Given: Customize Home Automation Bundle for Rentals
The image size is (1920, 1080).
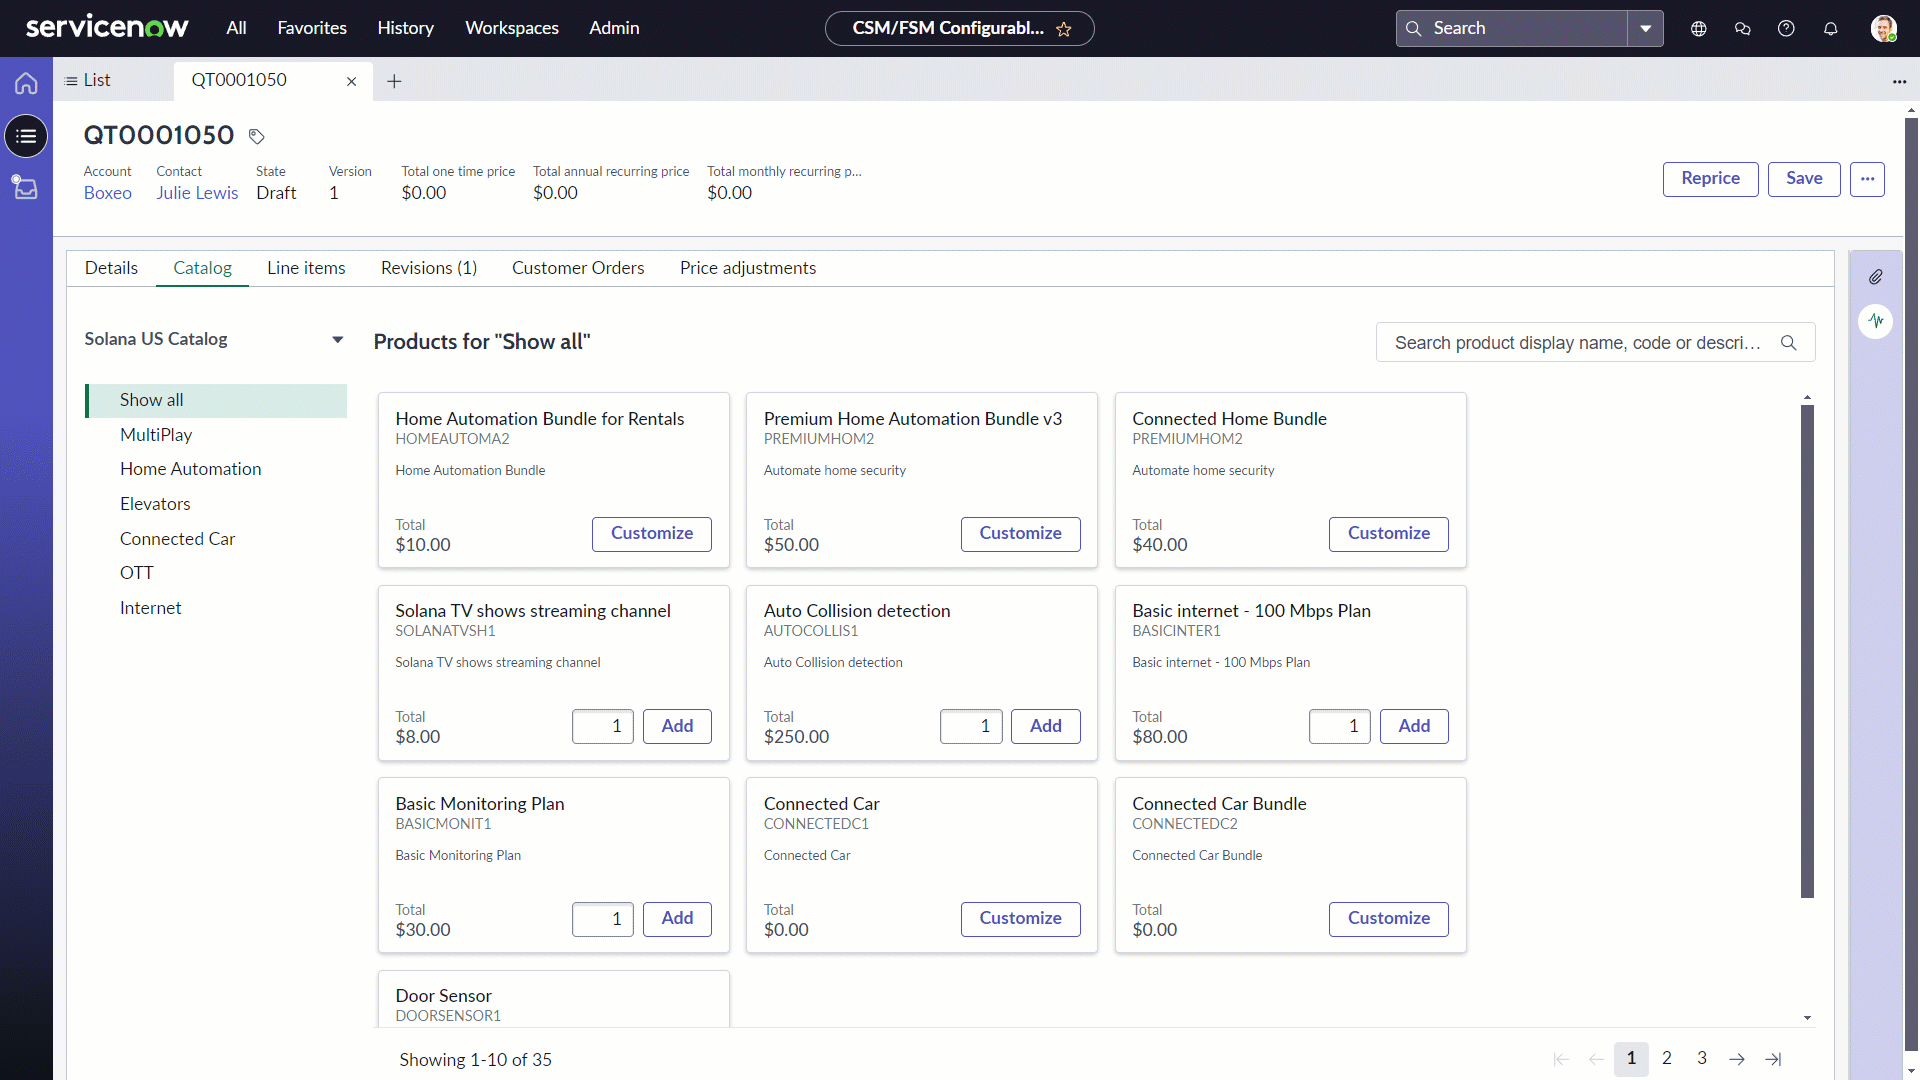Looking at the screenshot, I should pos(652,534).
